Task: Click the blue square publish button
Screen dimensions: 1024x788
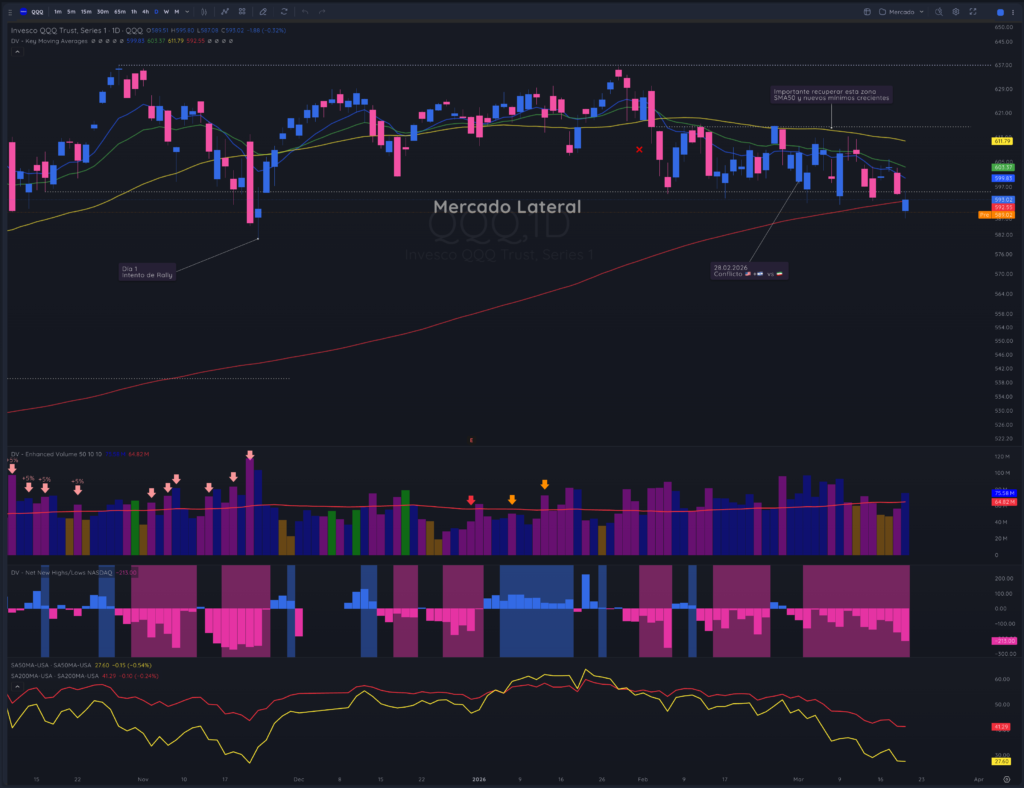Action: coord(1000,12)
